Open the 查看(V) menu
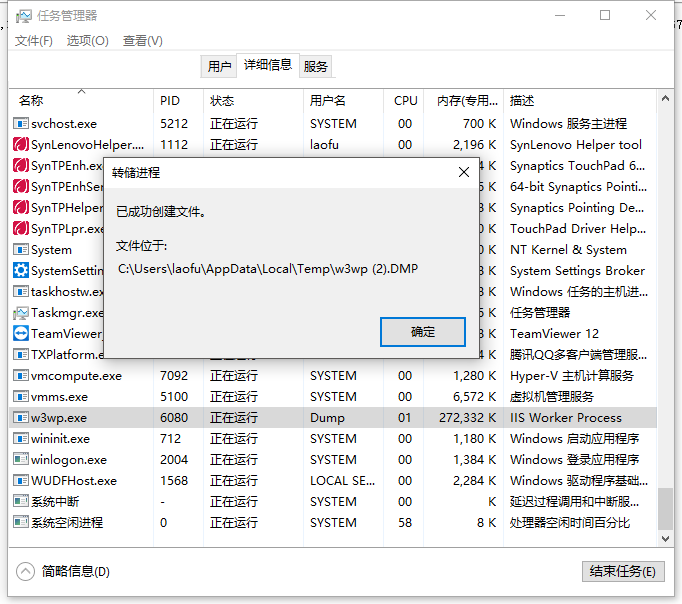 coord(143,41)
